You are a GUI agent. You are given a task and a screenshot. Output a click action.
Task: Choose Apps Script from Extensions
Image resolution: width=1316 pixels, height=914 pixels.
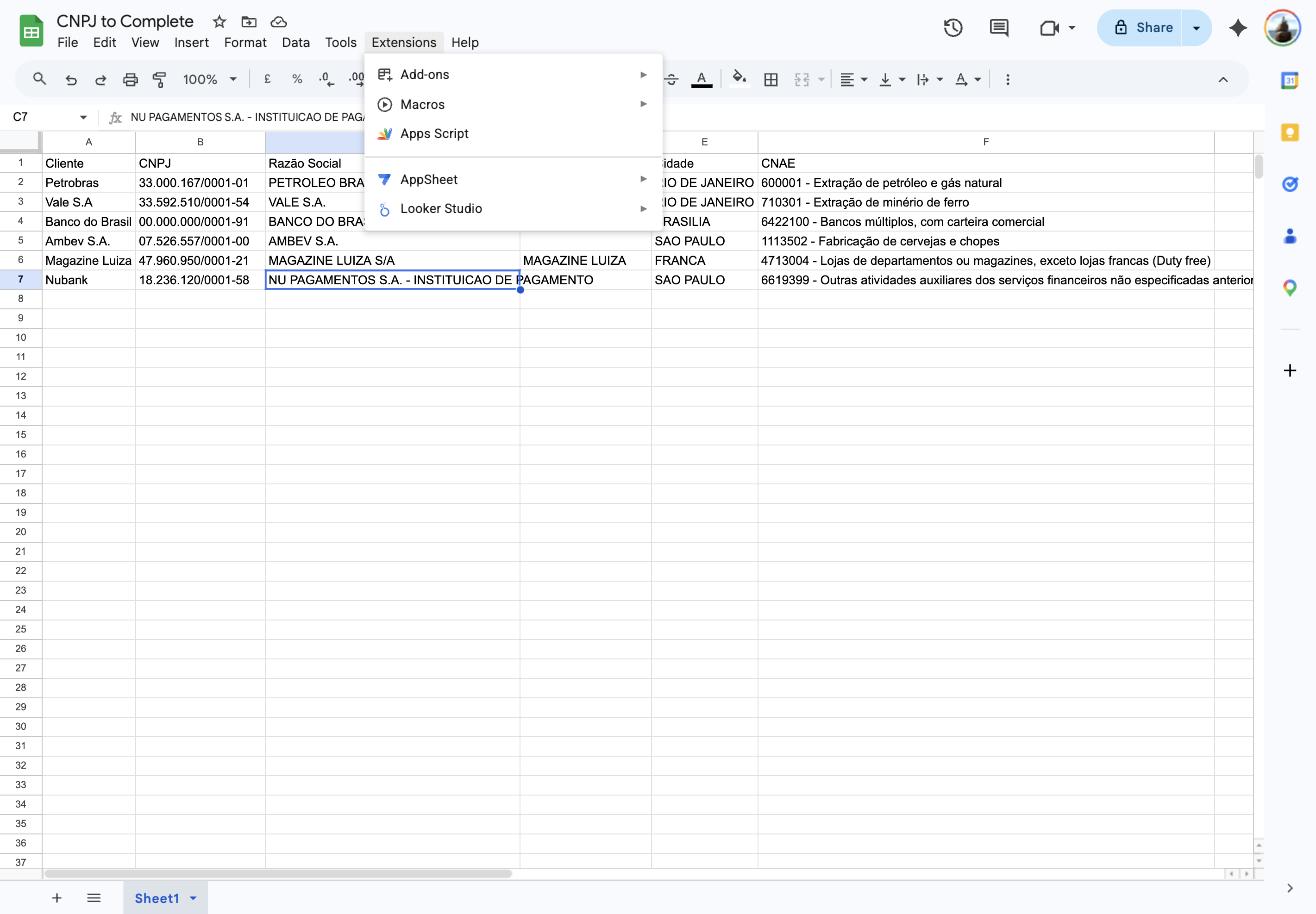(x=513, y=133)
